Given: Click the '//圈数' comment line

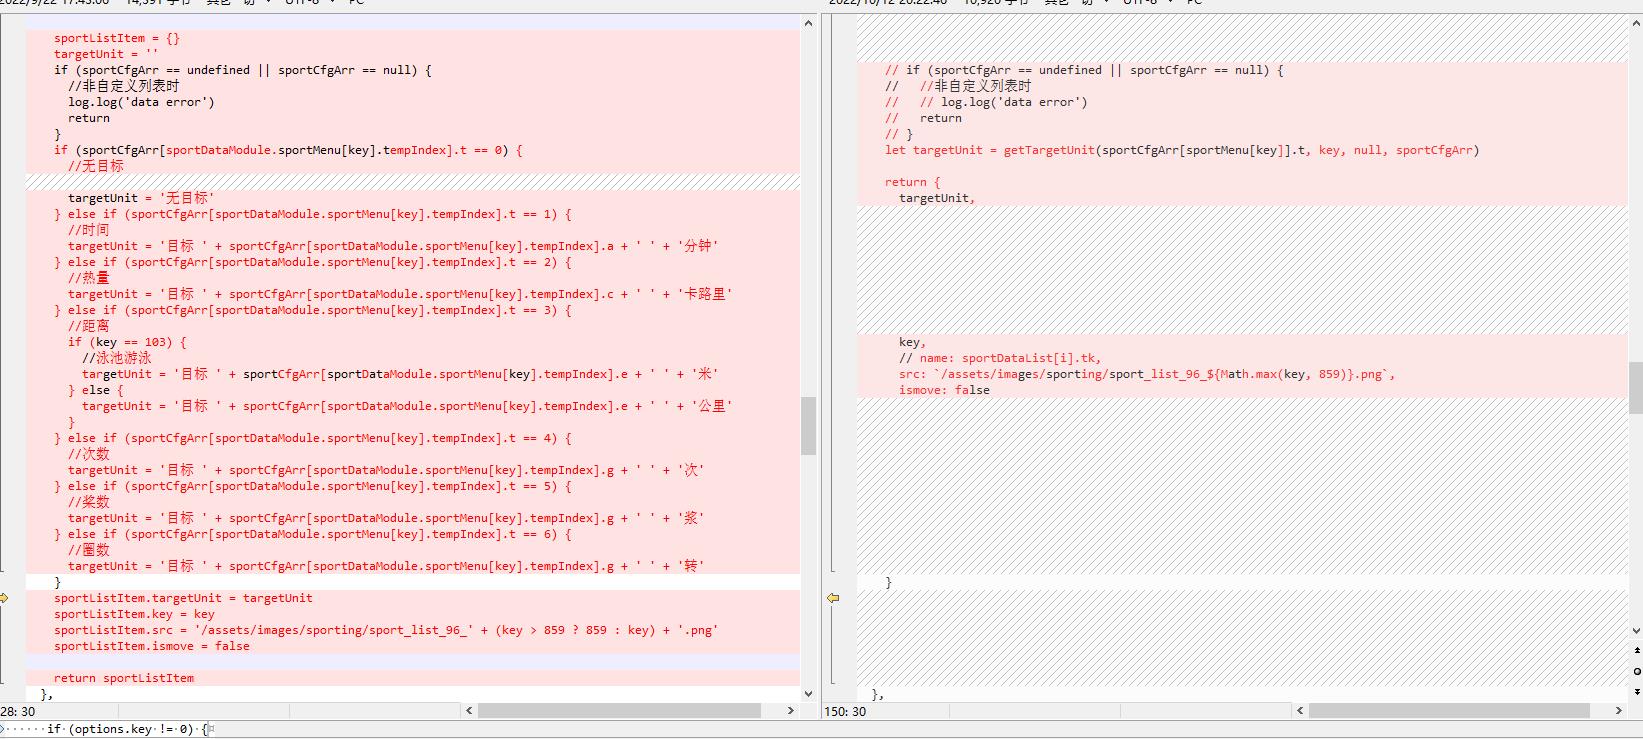Looking at the screenshot, I should [x=89, y=550].
